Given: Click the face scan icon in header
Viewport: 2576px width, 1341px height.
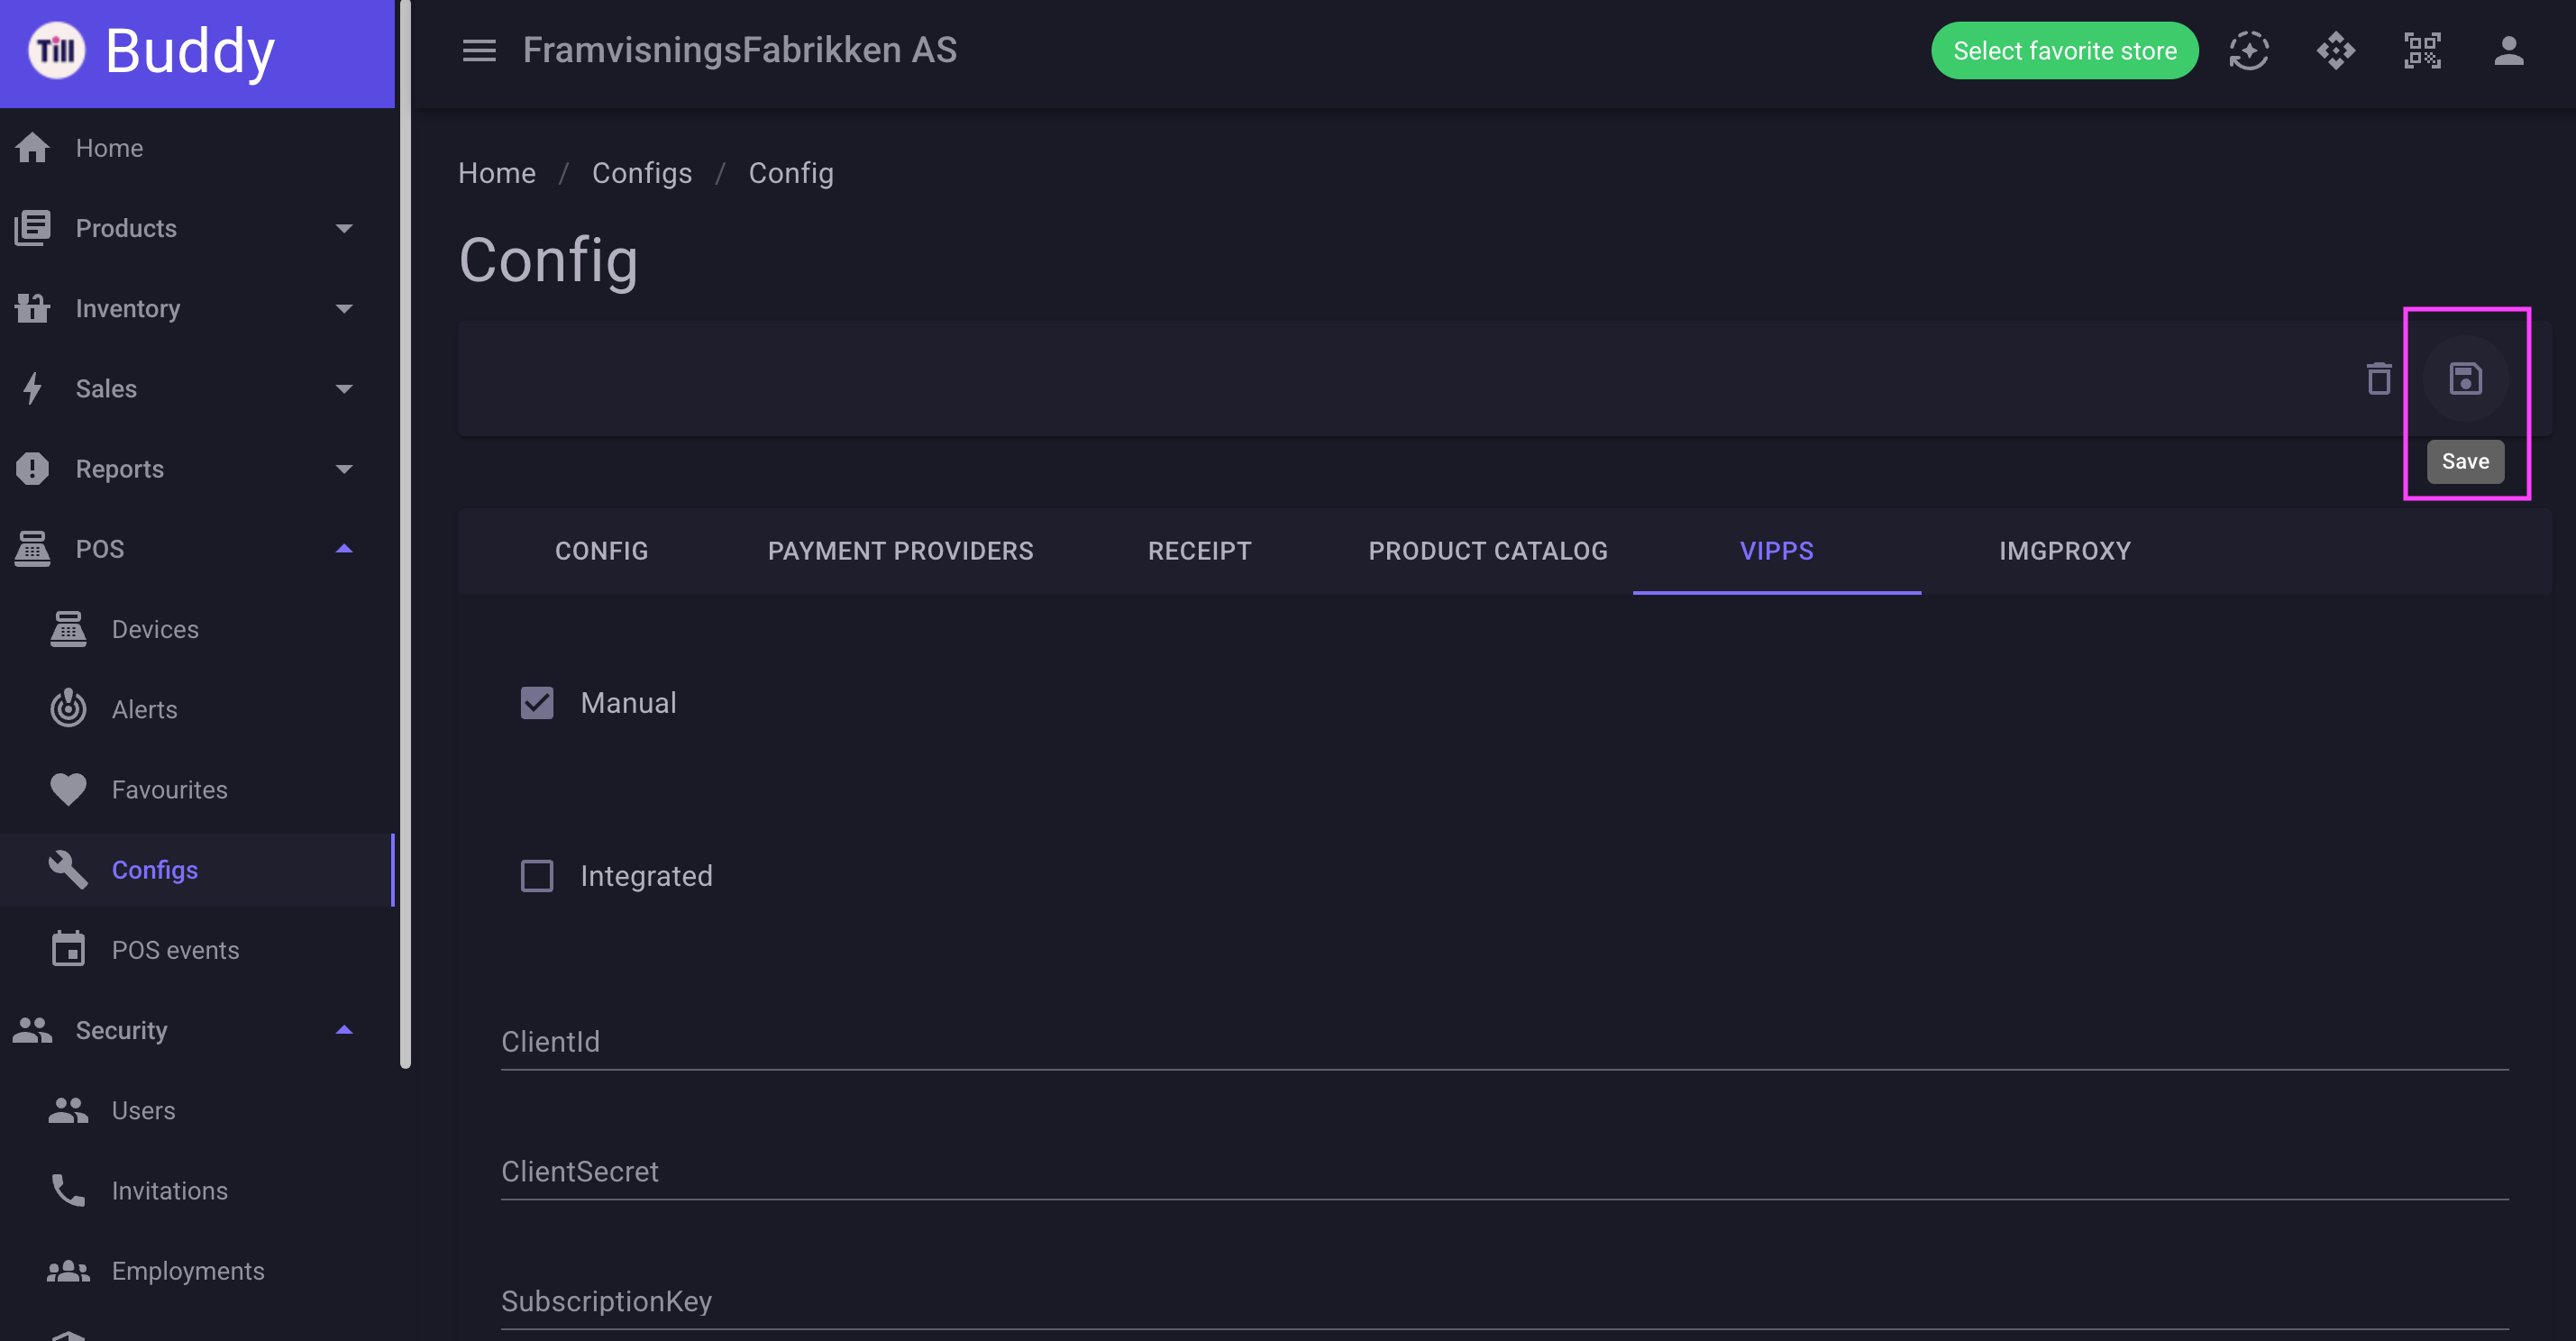Looking at the screenshot, I should point(2249,50).
